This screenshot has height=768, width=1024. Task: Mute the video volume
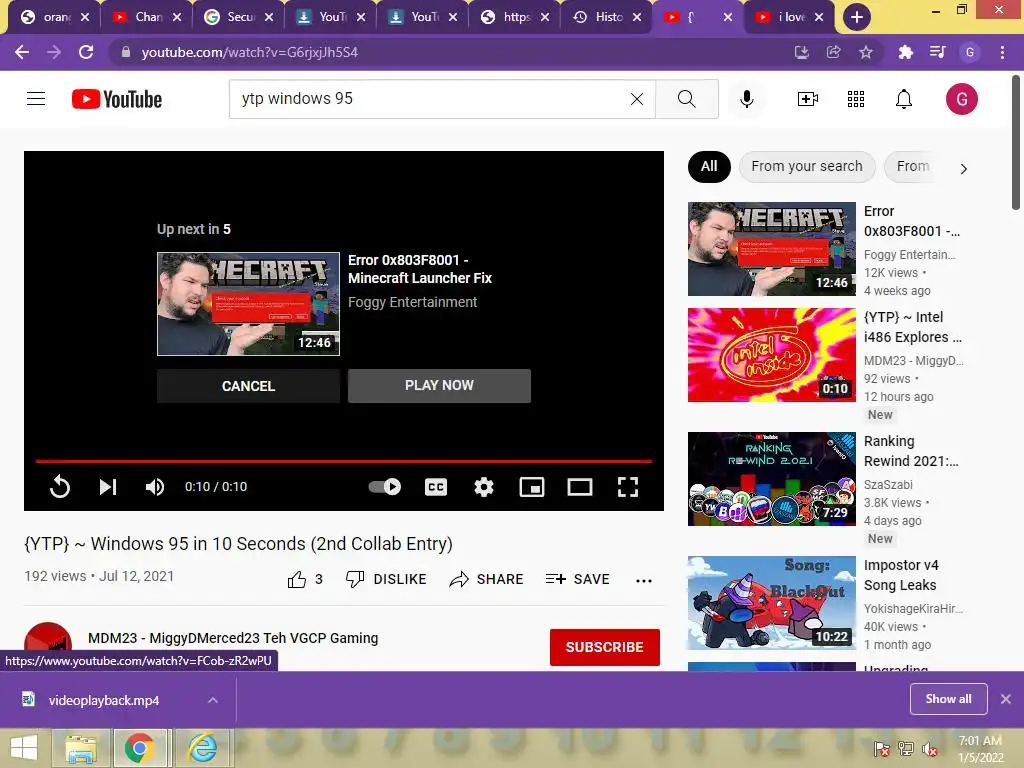pyautogui.click(x=155, y=487)
